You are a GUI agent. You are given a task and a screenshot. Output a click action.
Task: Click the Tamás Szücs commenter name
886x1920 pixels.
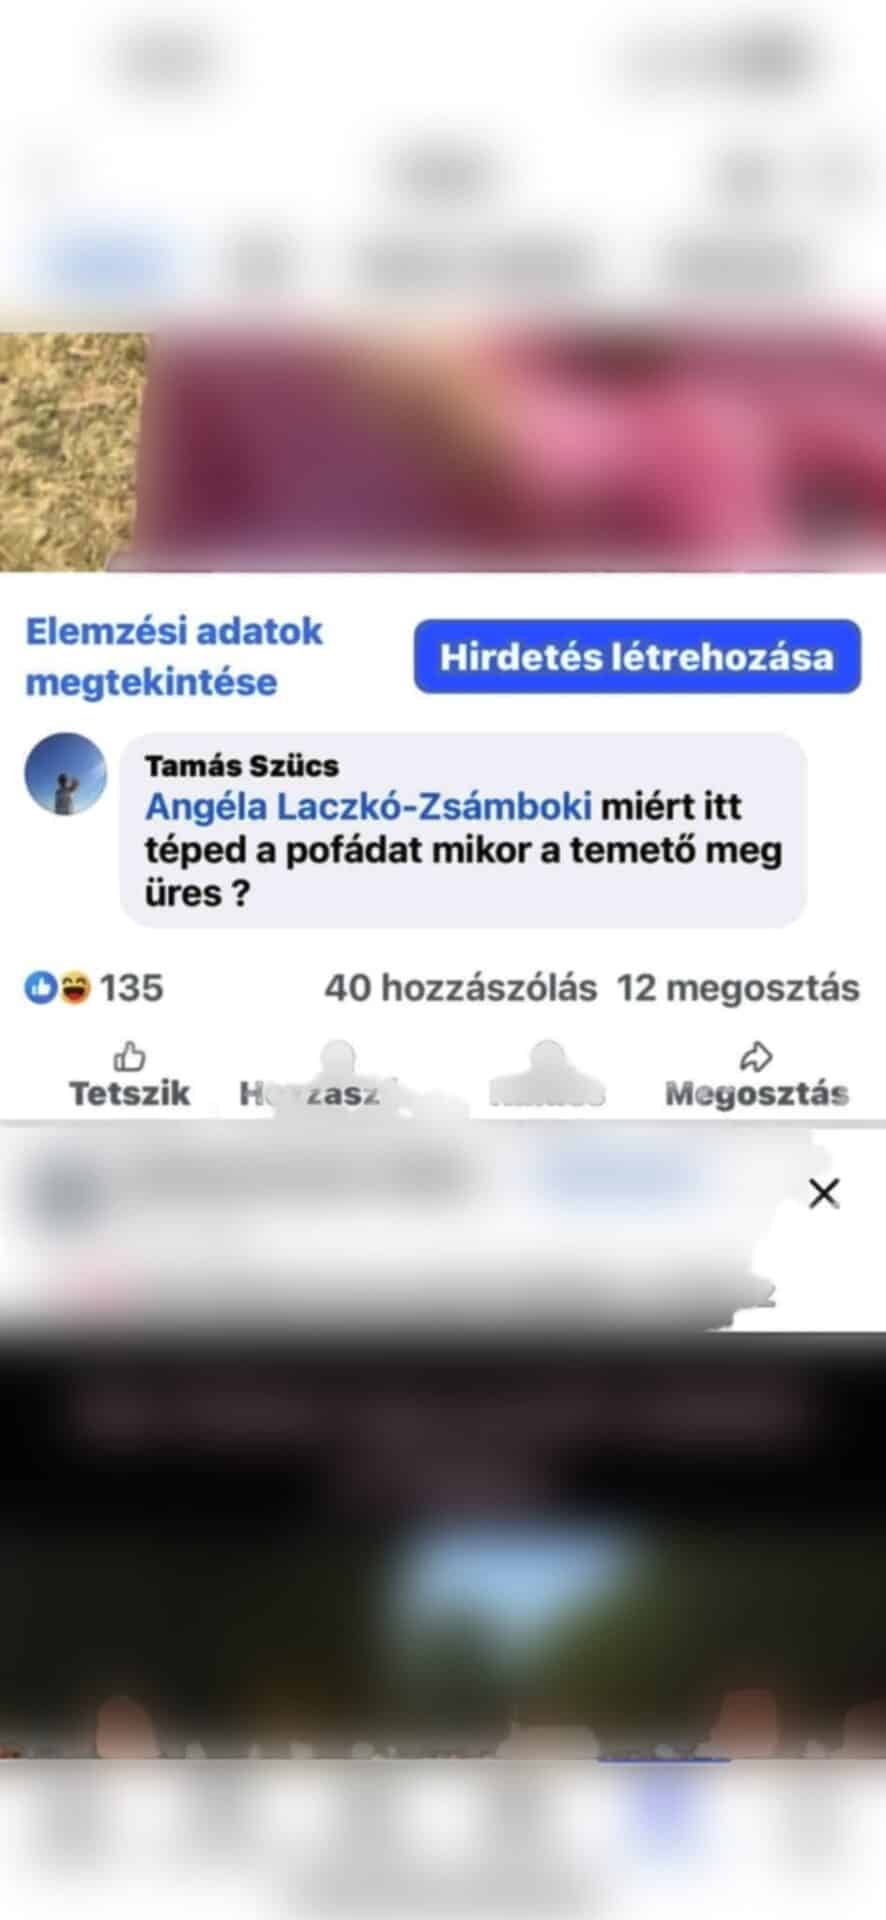click(242, 766)
